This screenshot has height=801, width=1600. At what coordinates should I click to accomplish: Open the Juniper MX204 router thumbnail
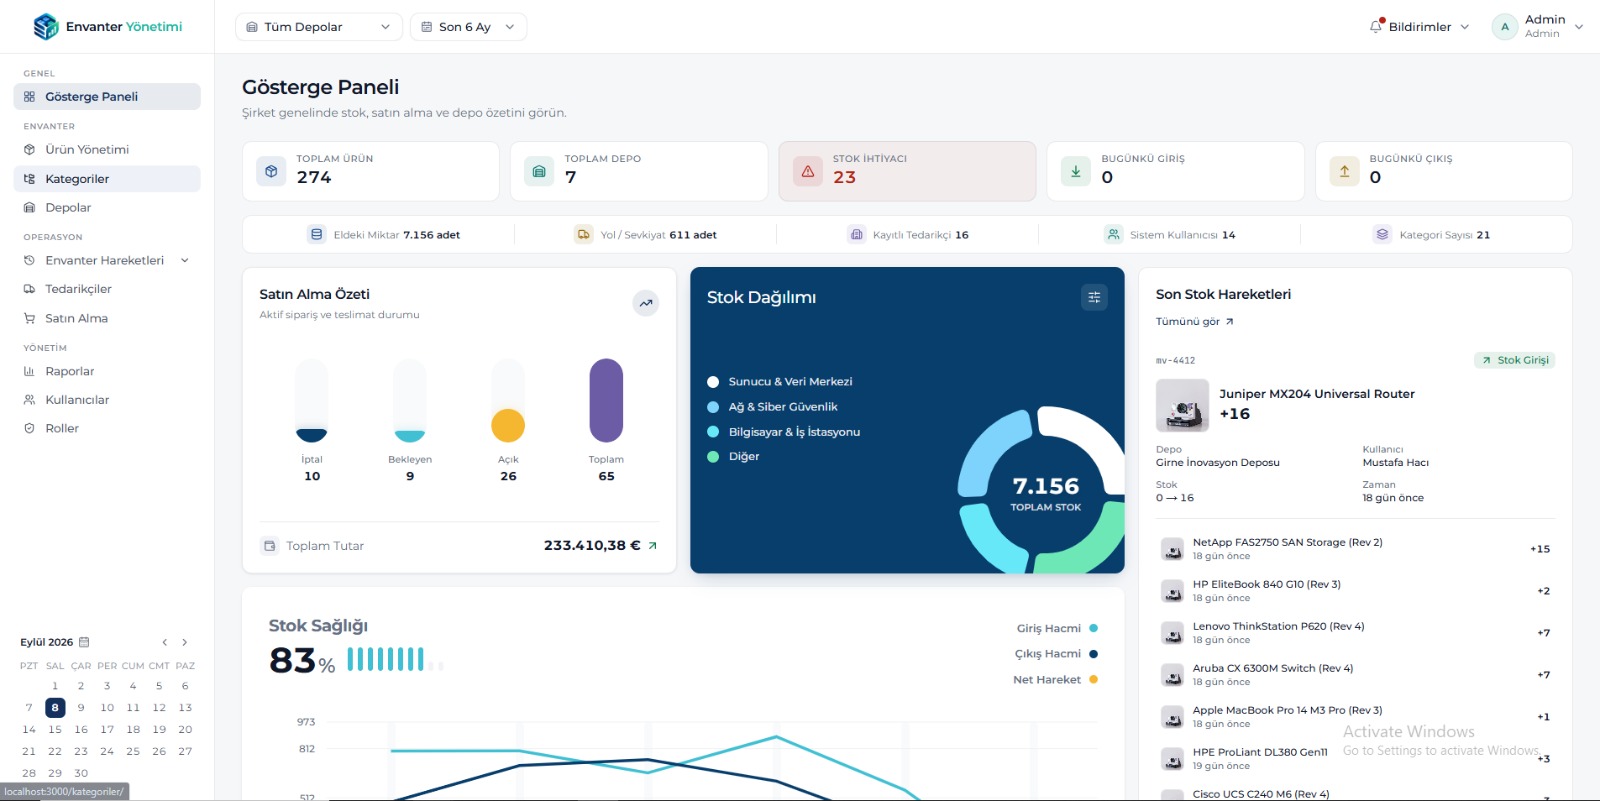[x=1182, y=405]
